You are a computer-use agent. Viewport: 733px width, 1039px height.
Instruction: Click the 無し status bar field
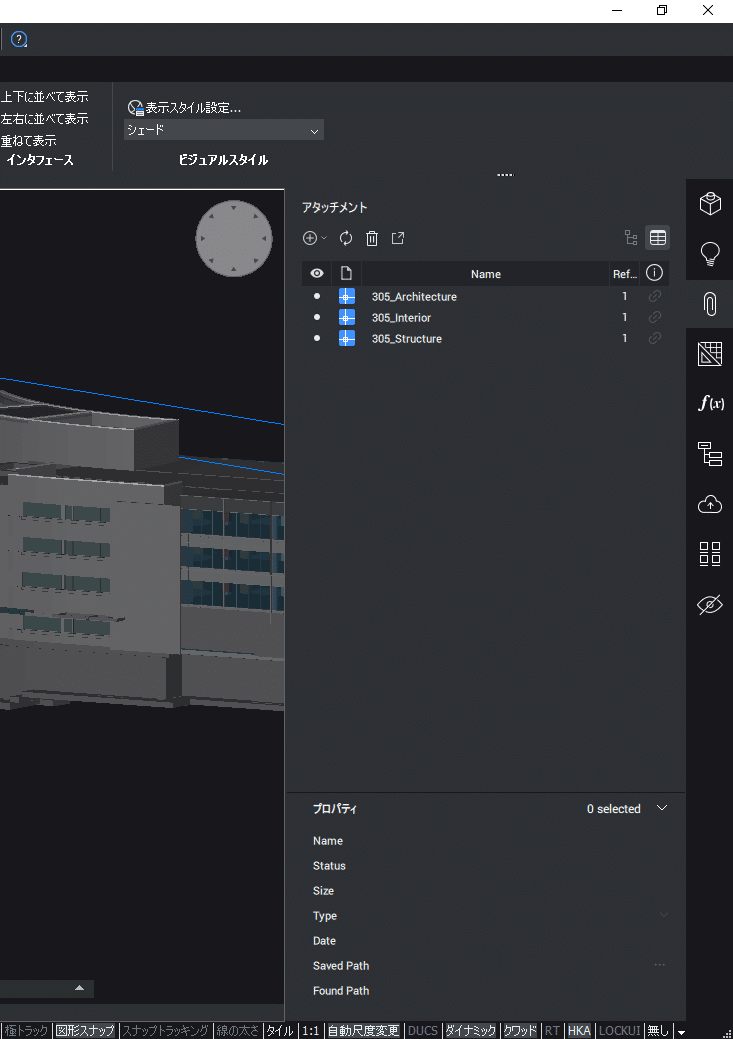pyautogui.click(x=658, y=1030)
